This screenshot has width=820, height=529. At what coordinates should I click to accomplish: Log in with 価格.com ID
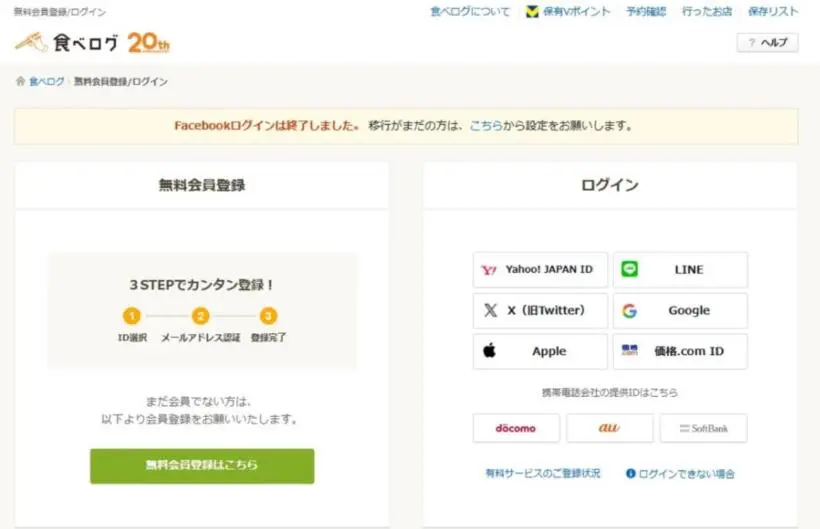[x=680, y=351]
